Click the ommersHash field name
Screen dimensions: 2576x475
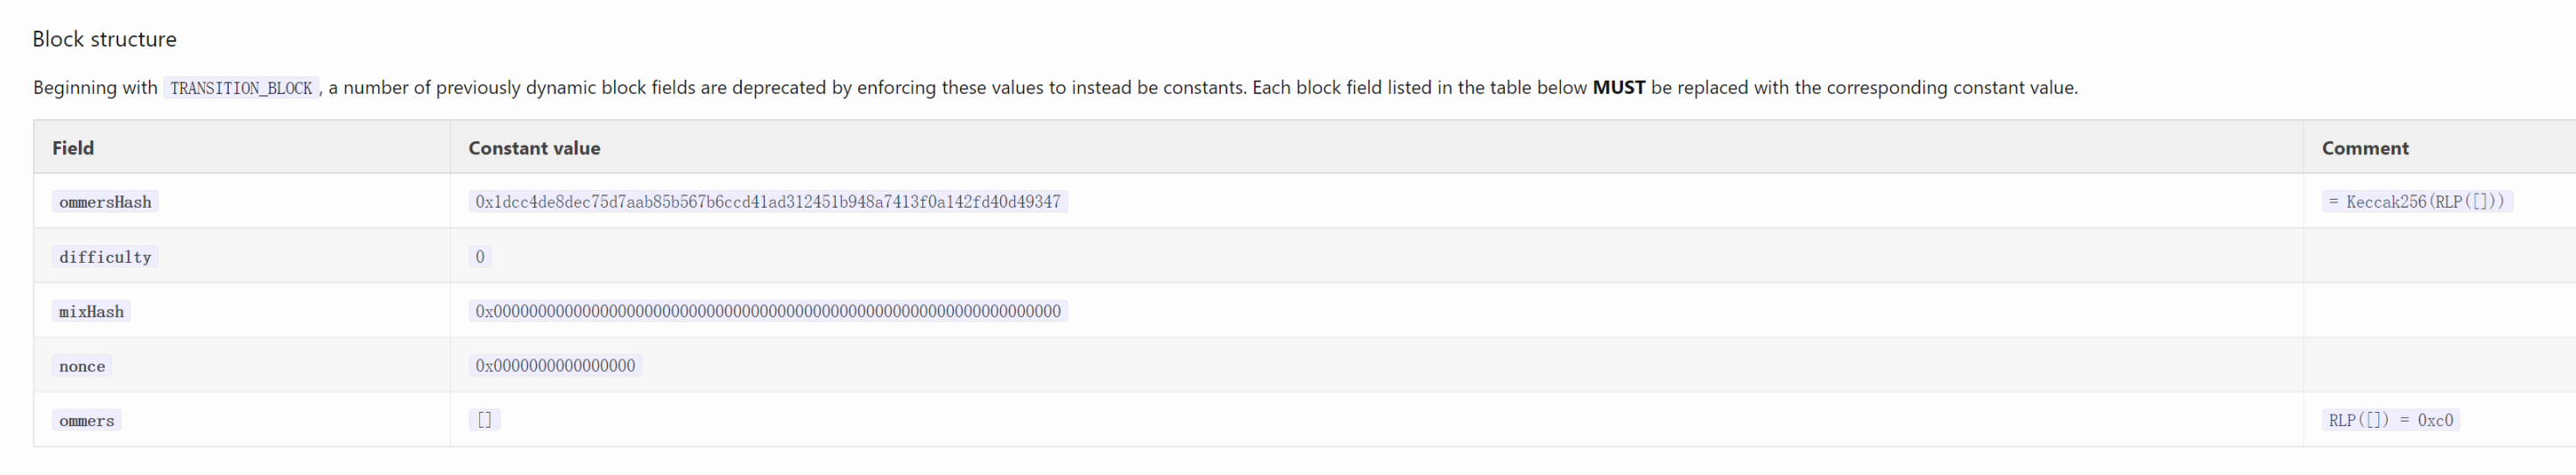(x=105, y=202)
